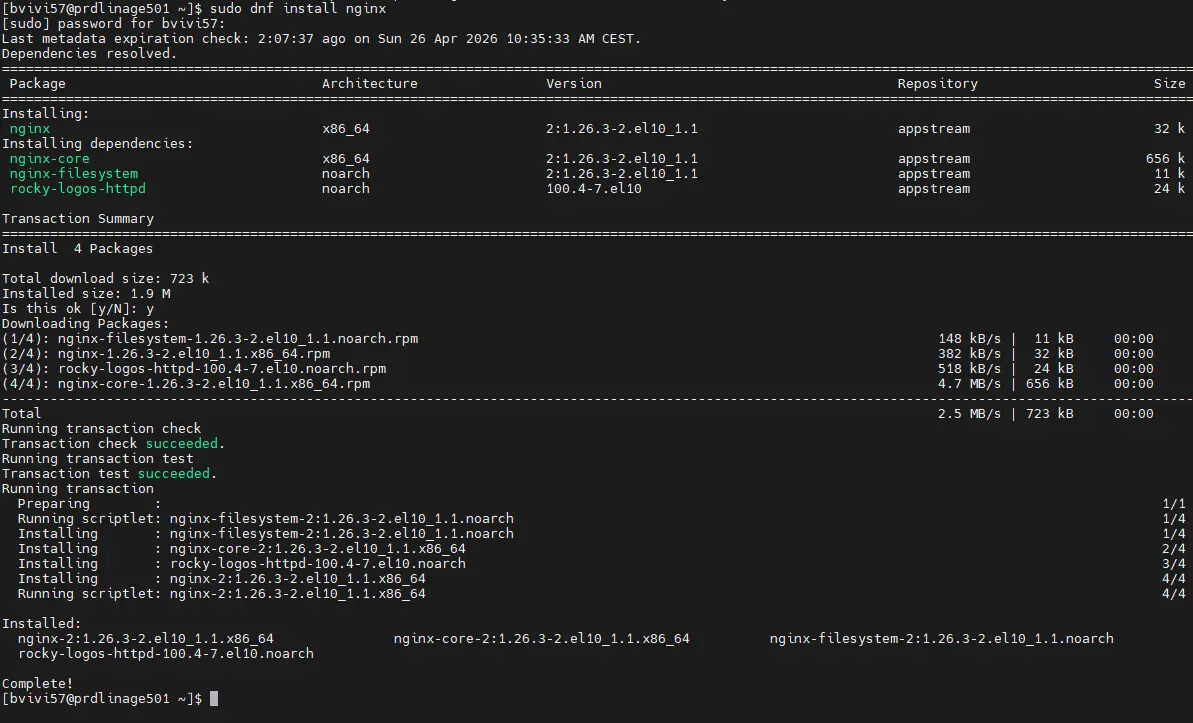Click the 'Repository' column header
The image size is (1193, 723).
click(937, 84)
